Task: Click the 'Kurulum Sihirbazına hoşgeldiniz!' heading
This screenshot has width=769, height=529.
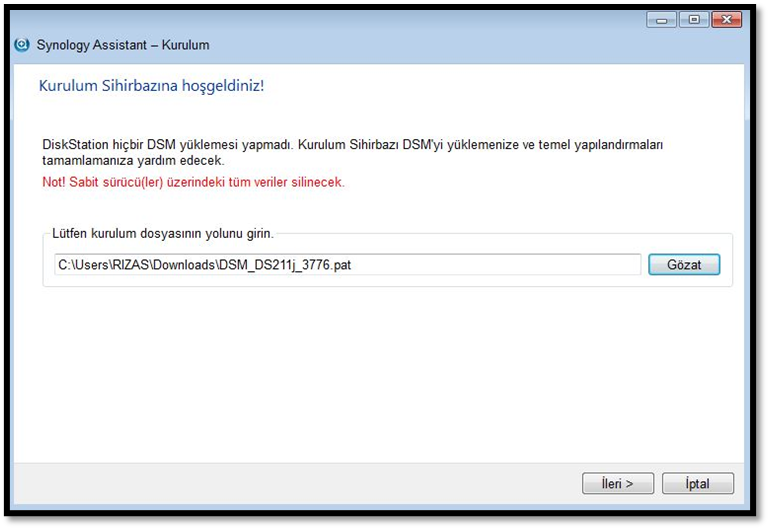Action: click(x=151, y=86)
